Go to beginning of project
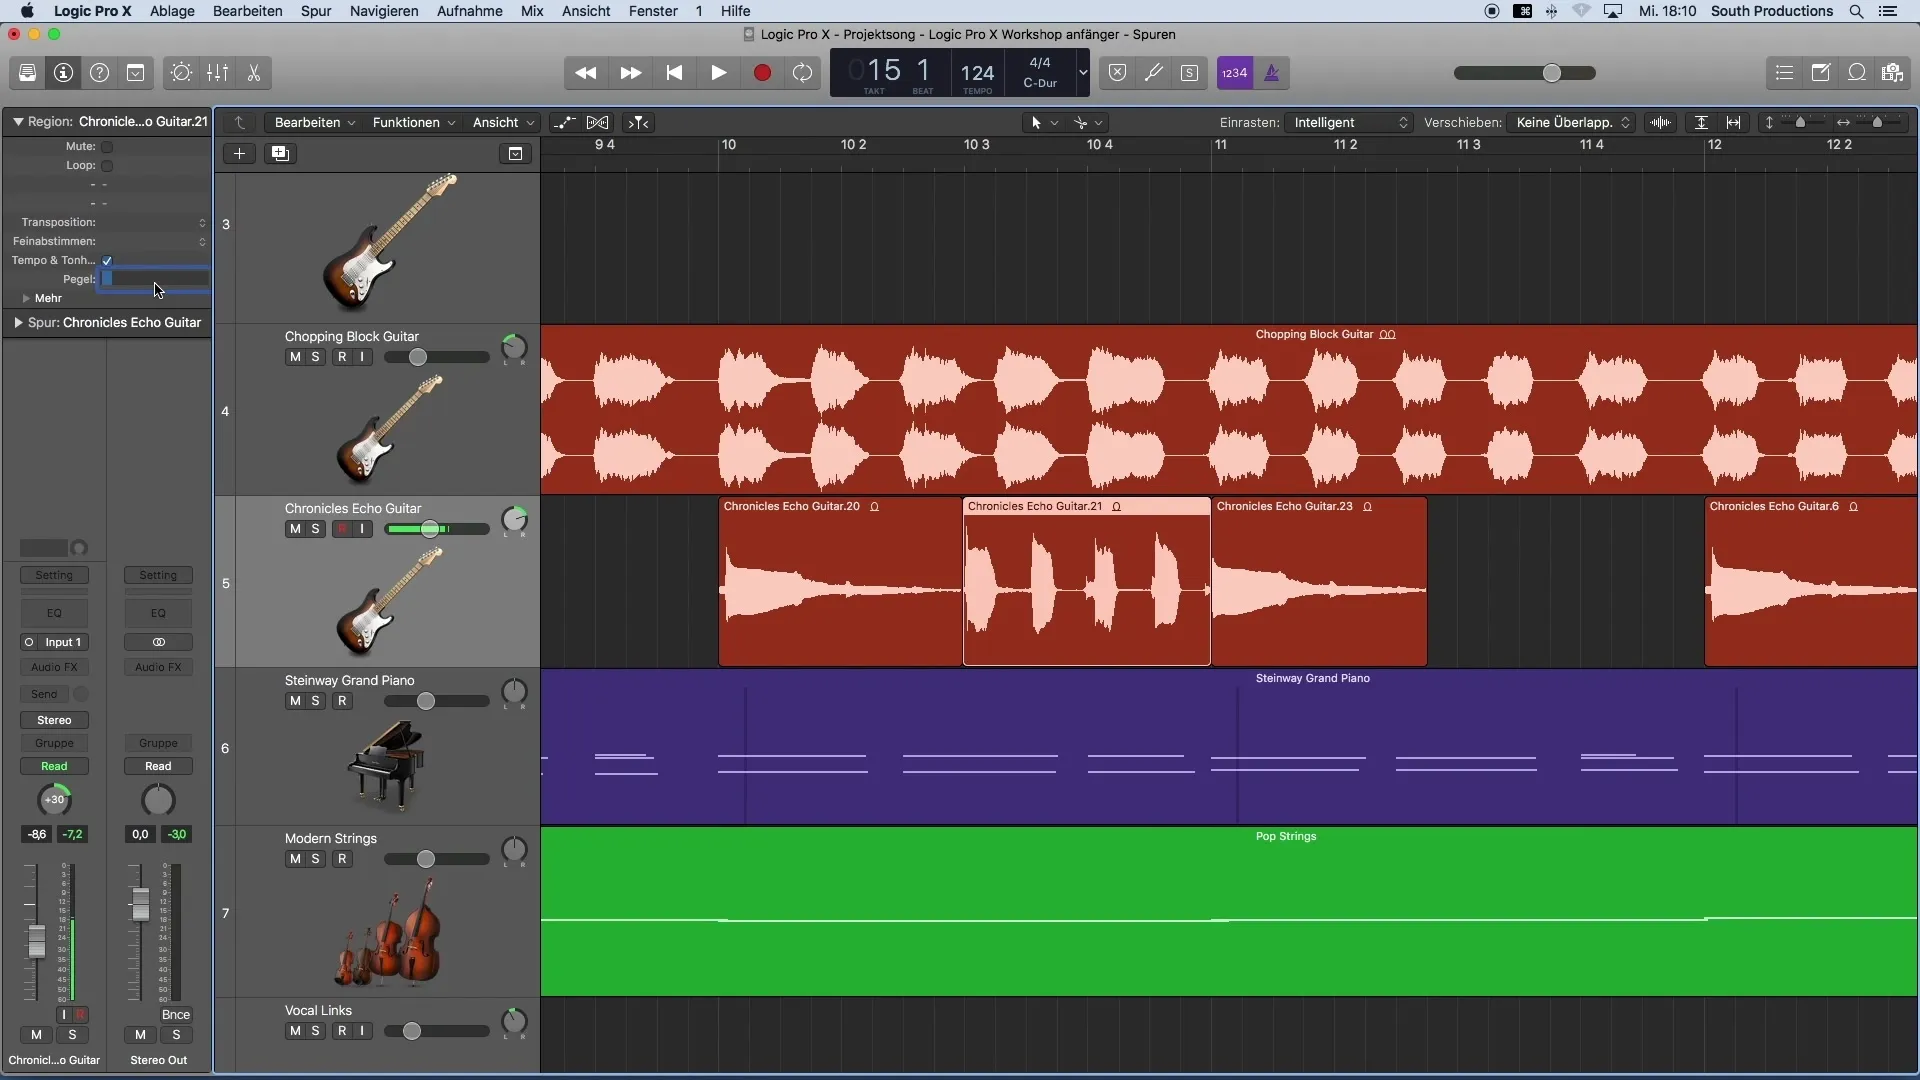This screenshot has width=1920, height=1080. tap(675, 73)
